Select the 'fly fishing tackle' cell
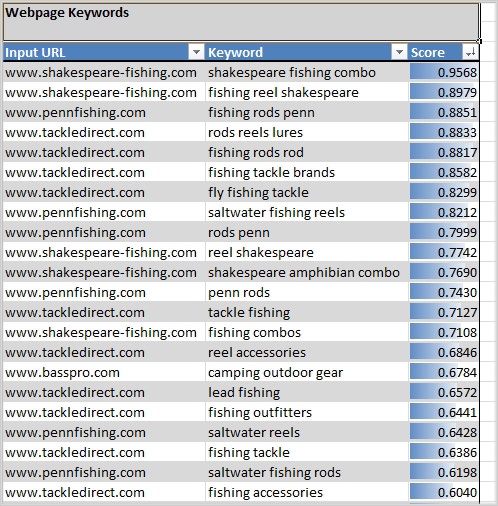Image resolution: width=498 pixels, height=506 pixels. point(307,192)
